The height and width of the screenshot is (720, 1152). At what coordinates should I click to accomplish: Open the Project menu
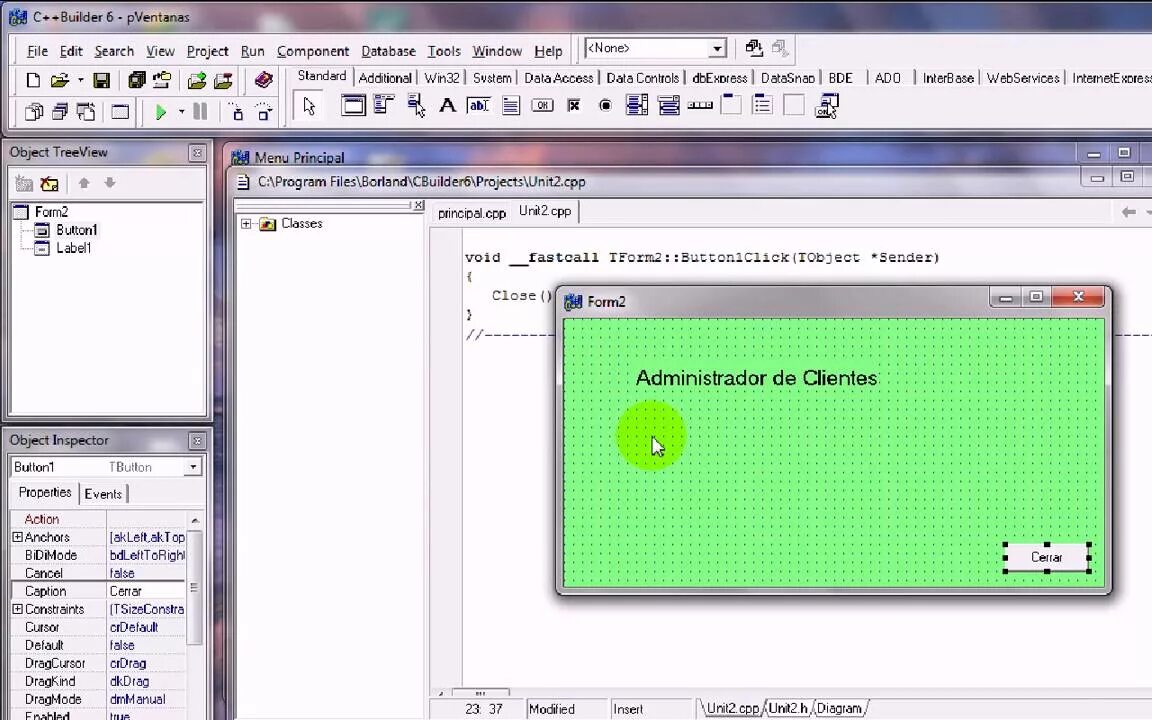pyautogui.click(x=207, y=51)
